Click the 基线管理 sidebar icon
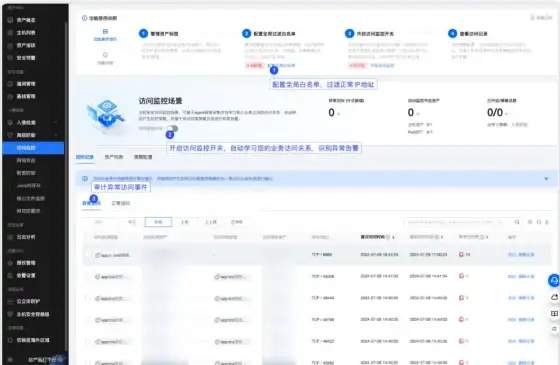Viewport: 560px width, 365px height. pos(10,96)
